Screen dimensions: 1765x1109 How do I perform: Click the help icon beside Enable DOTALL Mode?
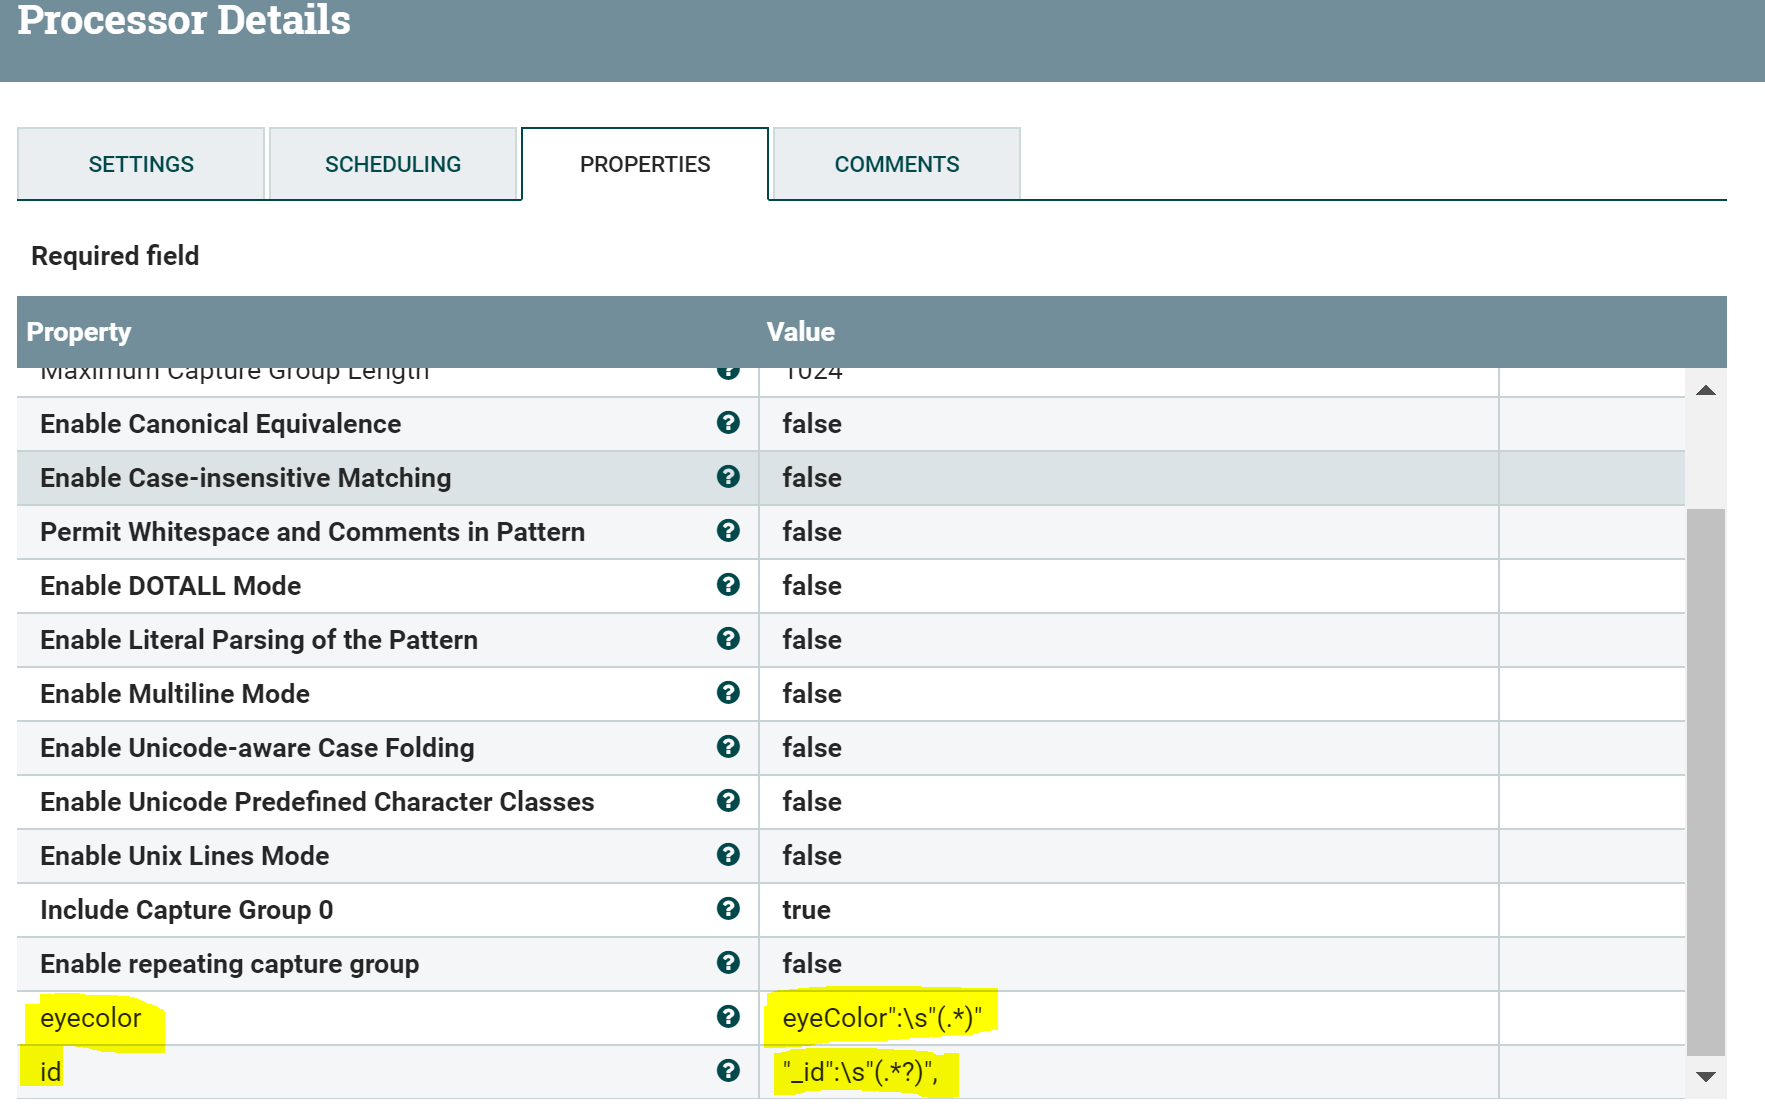coord(729,586)
